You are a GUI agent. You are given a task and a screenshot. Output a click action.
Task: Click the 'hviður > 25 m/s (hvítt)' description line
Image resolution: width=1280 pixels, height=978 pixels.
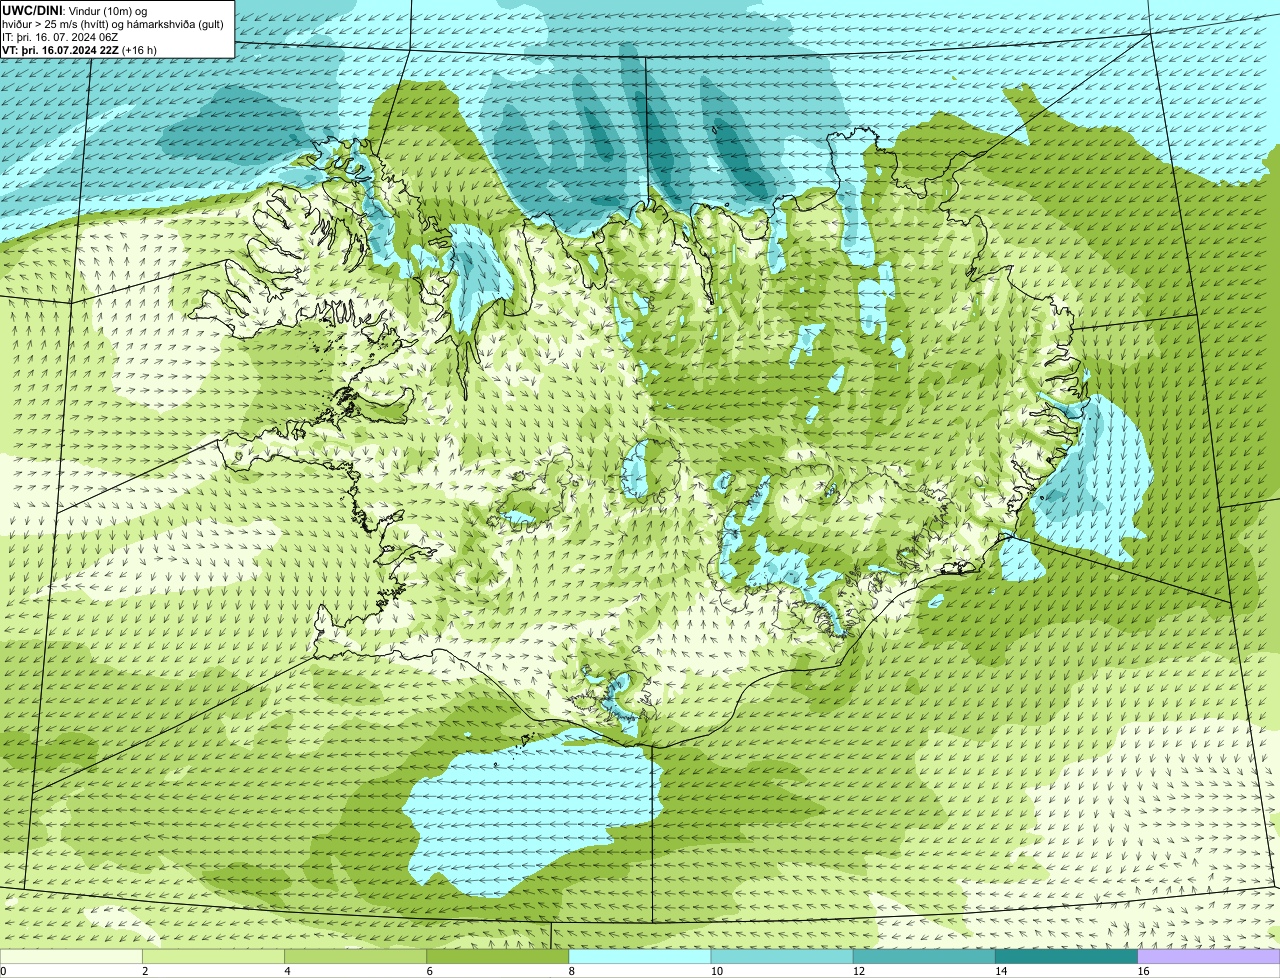point(113,23)
